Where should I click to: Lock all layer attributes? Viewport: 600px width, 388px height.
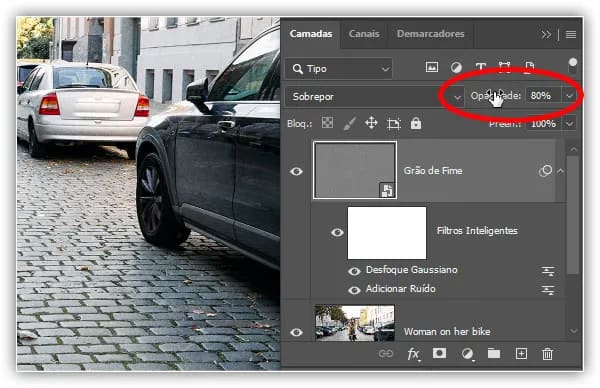click(416, 123)
